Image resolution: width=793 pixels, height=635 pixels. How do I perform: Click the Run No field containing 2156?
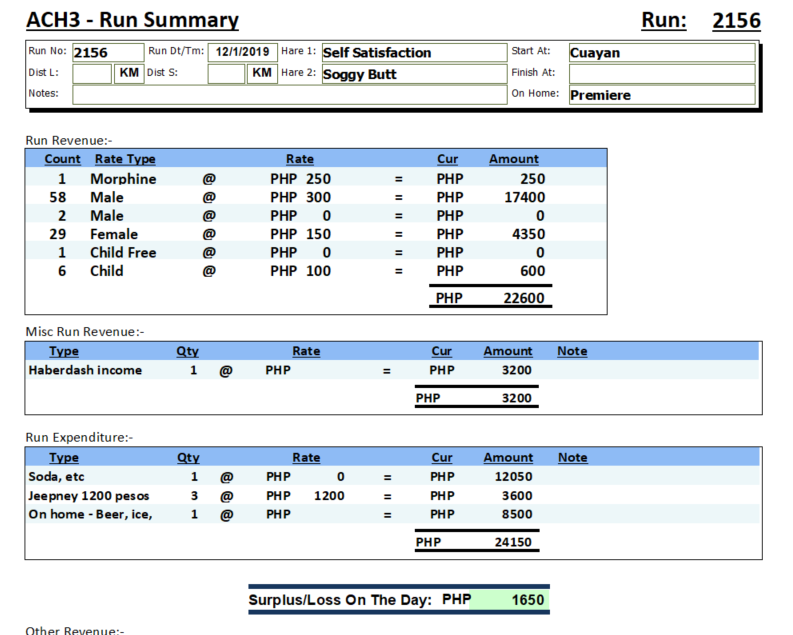click(108, 53)
